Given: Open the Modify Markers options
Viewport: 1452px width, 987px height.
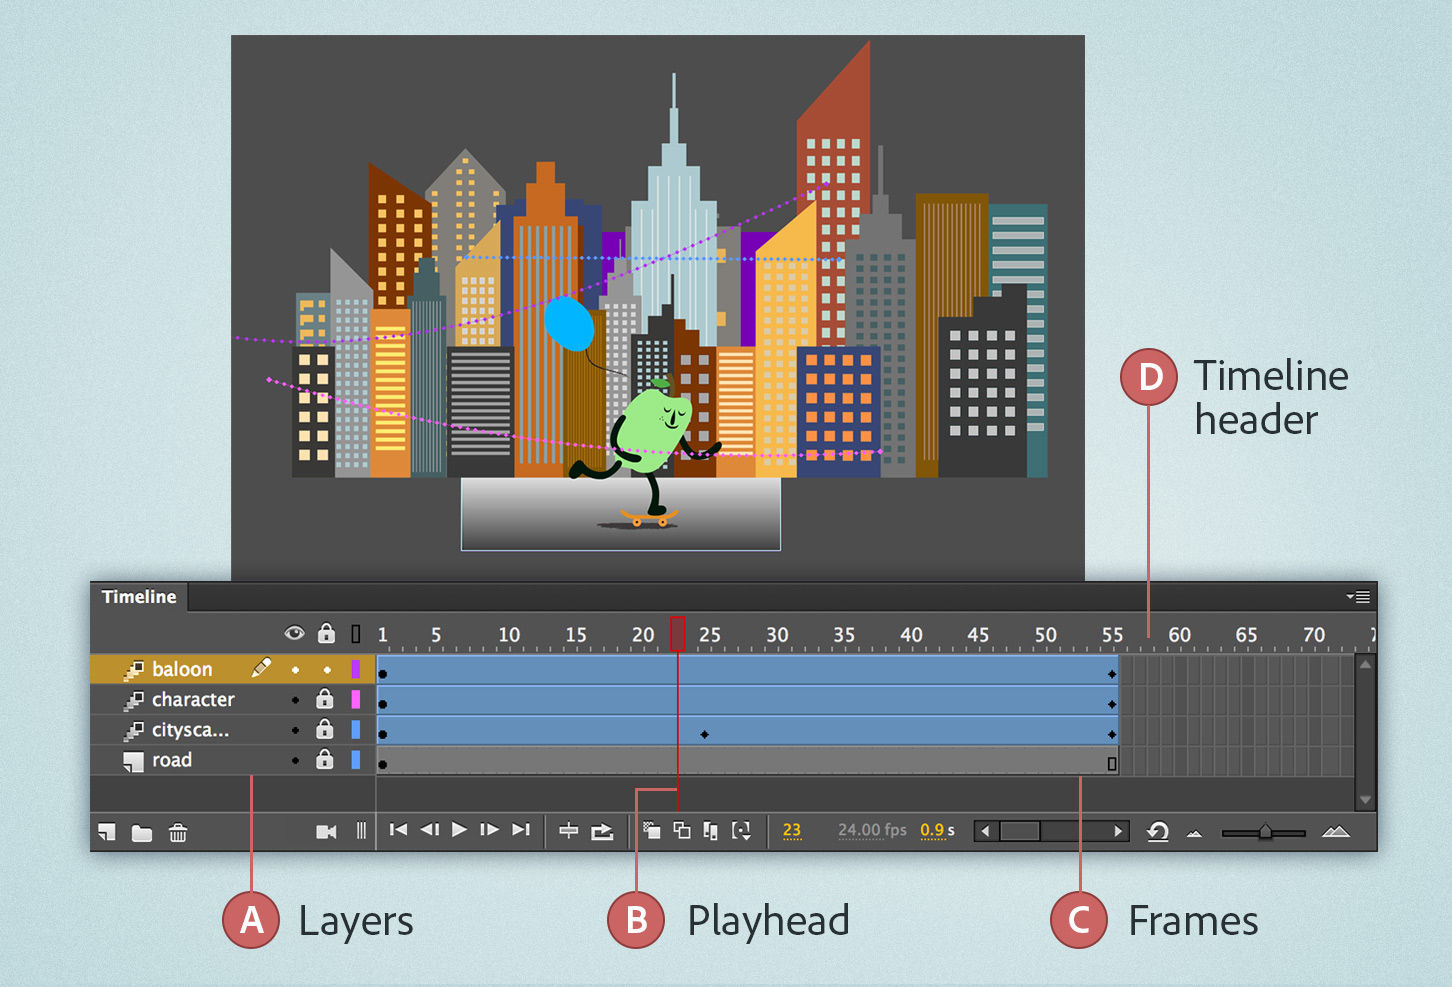Looking at the screenshot, I should [x=743, y=830].
